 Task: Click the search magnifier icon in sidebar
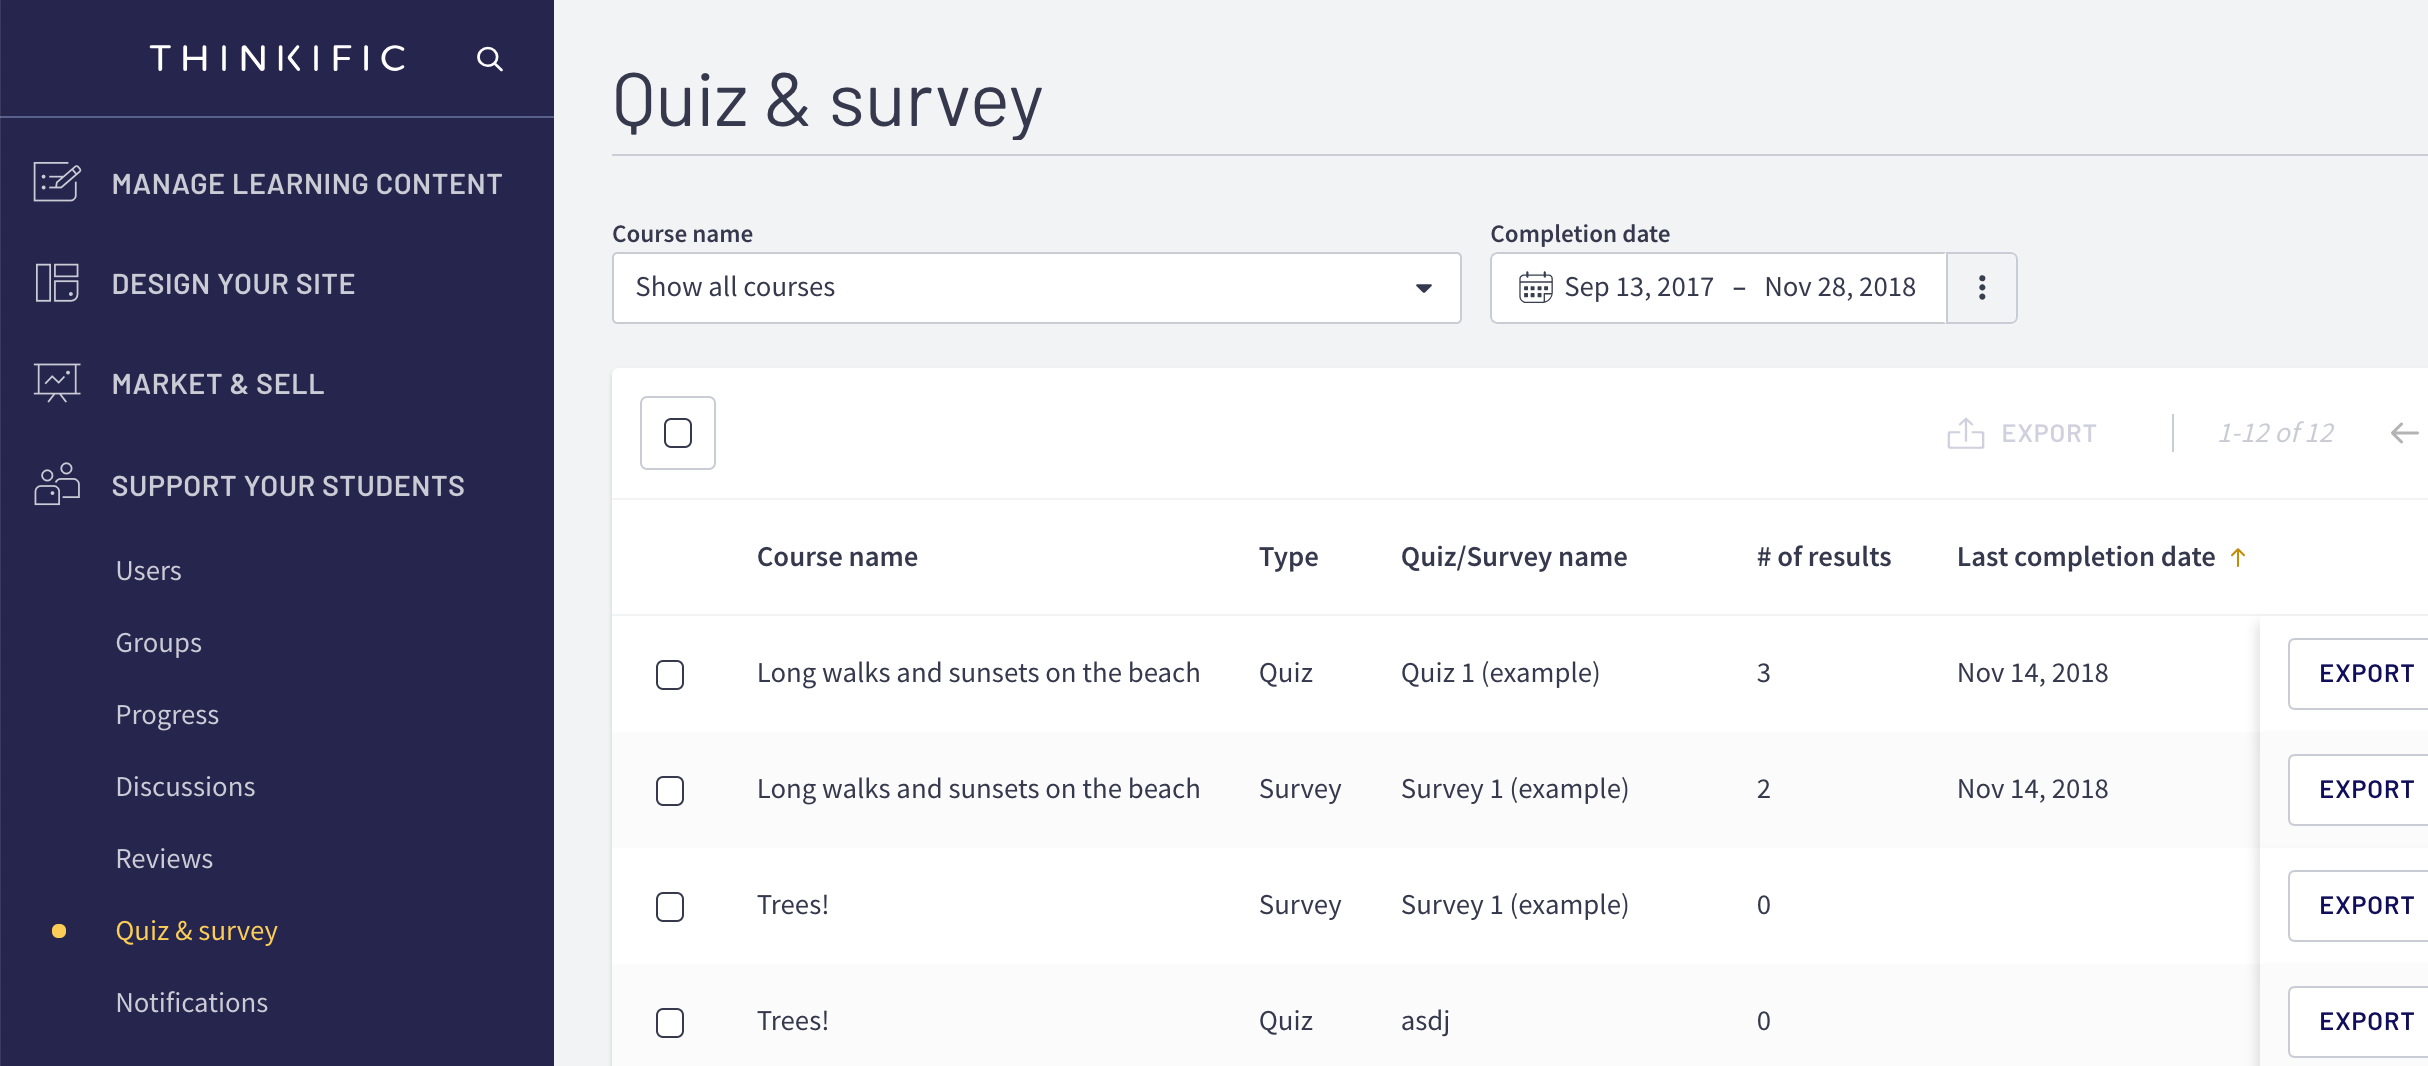(x=489, y=59)
